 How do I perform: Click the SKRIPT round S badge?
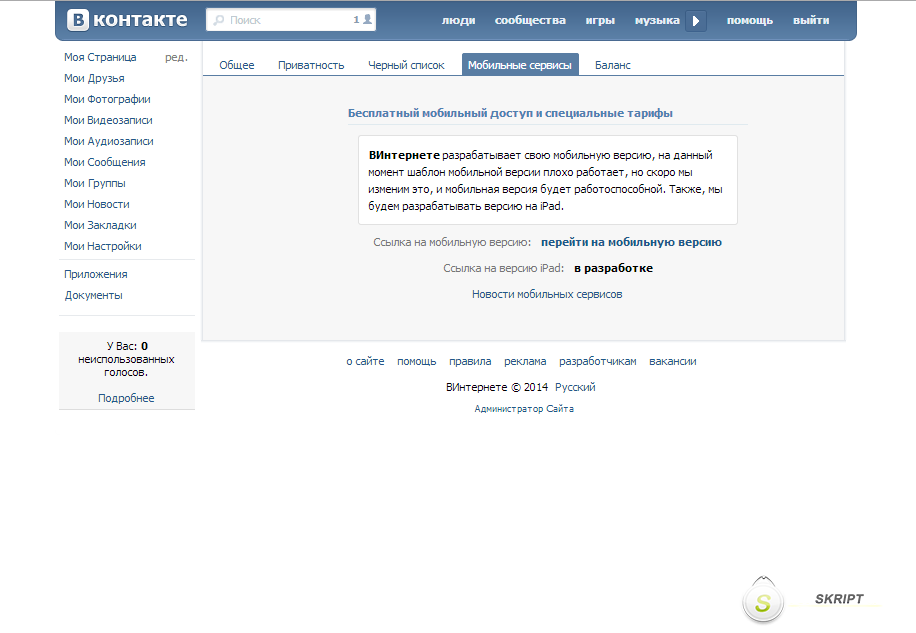(763, 601)
